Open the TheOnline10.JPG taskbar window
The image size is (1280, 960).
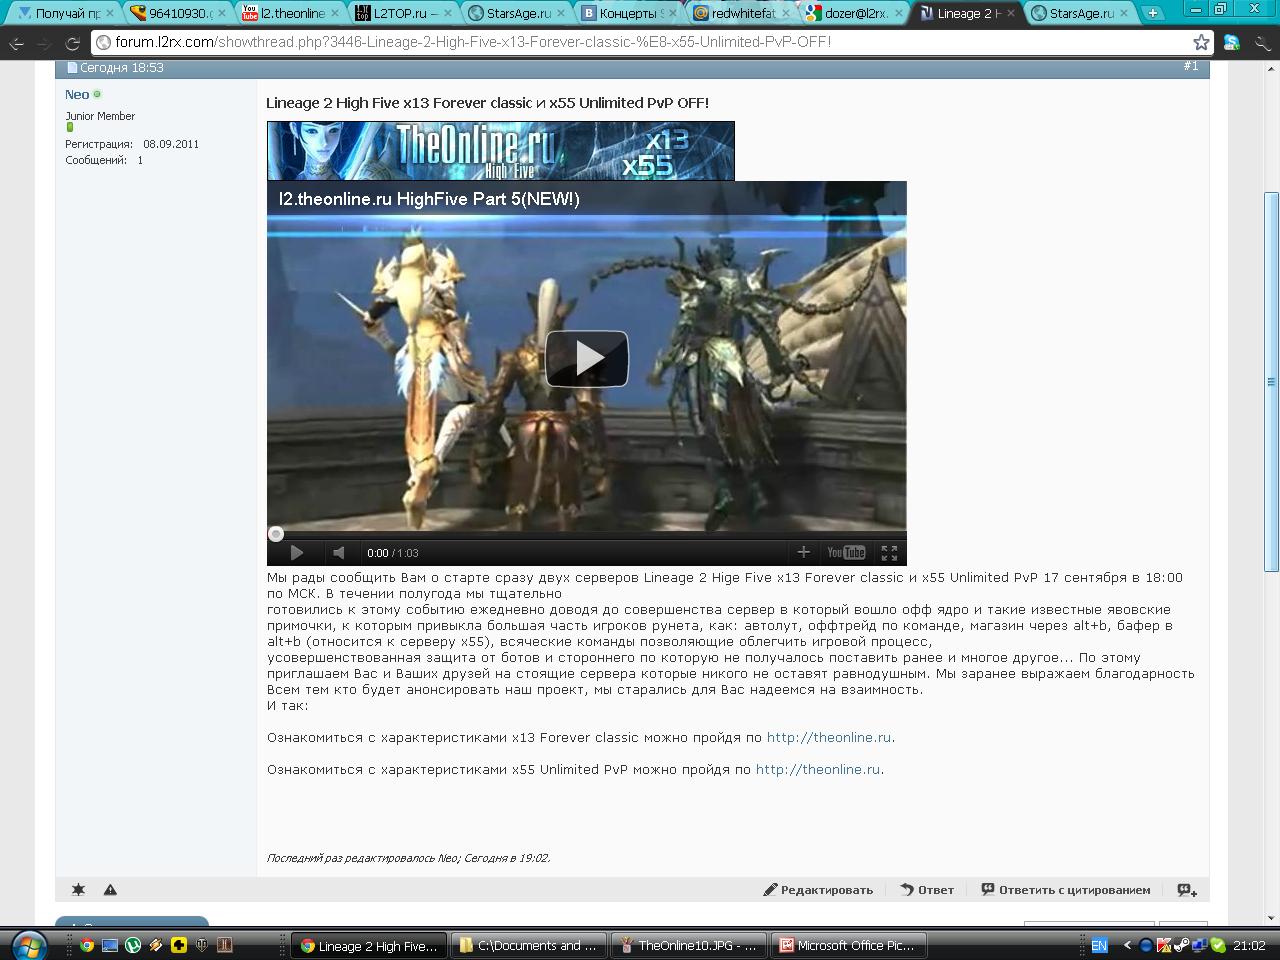point(690,945)
